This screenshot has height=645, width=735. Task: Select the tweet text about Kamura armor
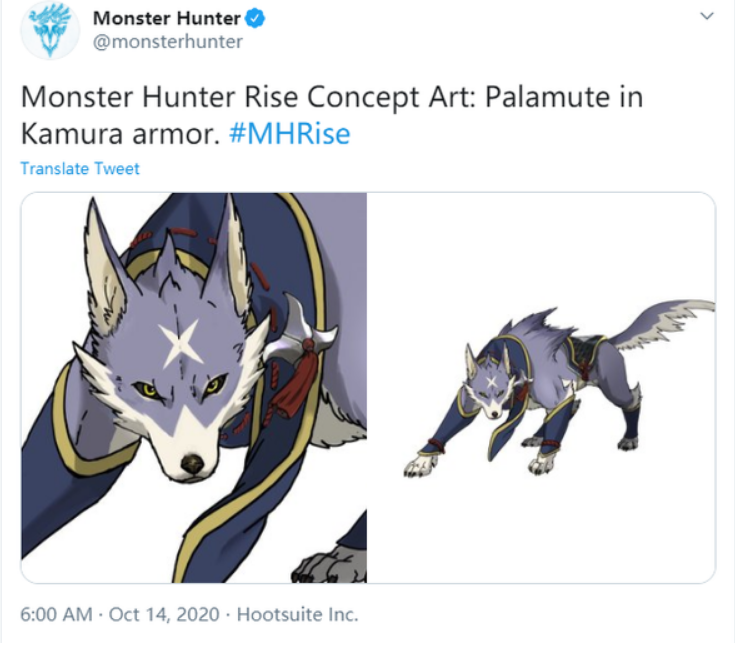tap(331, 115)
